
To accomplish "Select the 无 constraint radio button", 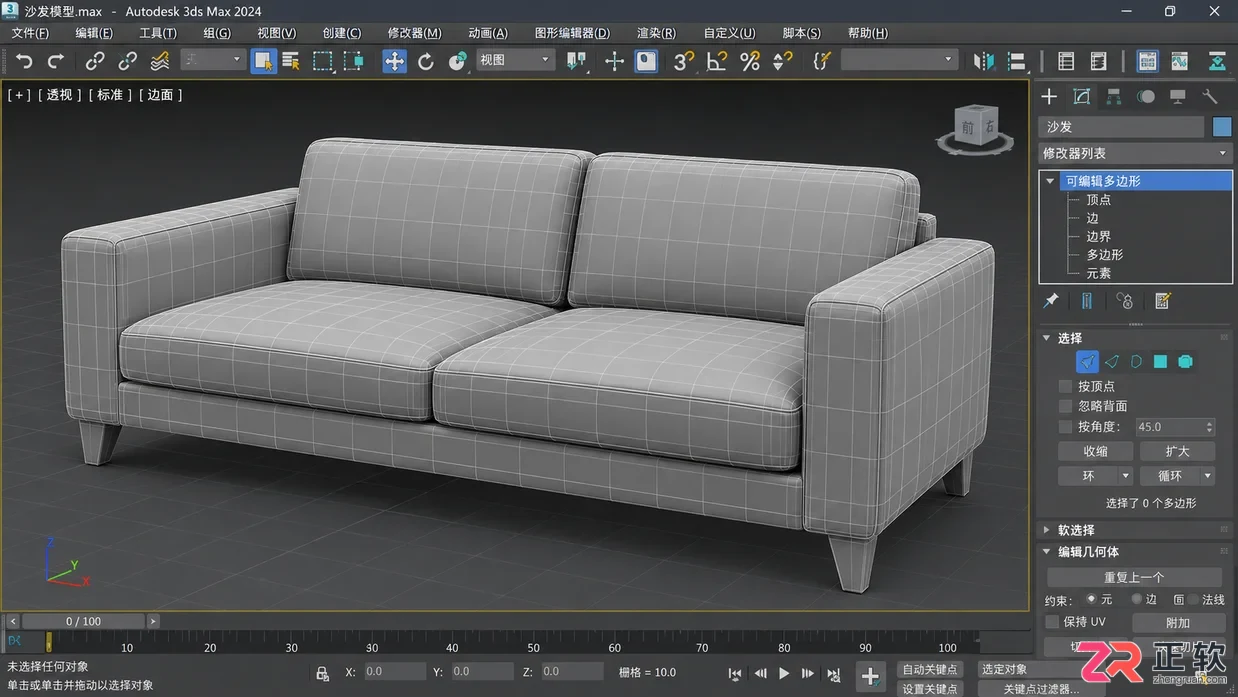I will (1091, 599).
